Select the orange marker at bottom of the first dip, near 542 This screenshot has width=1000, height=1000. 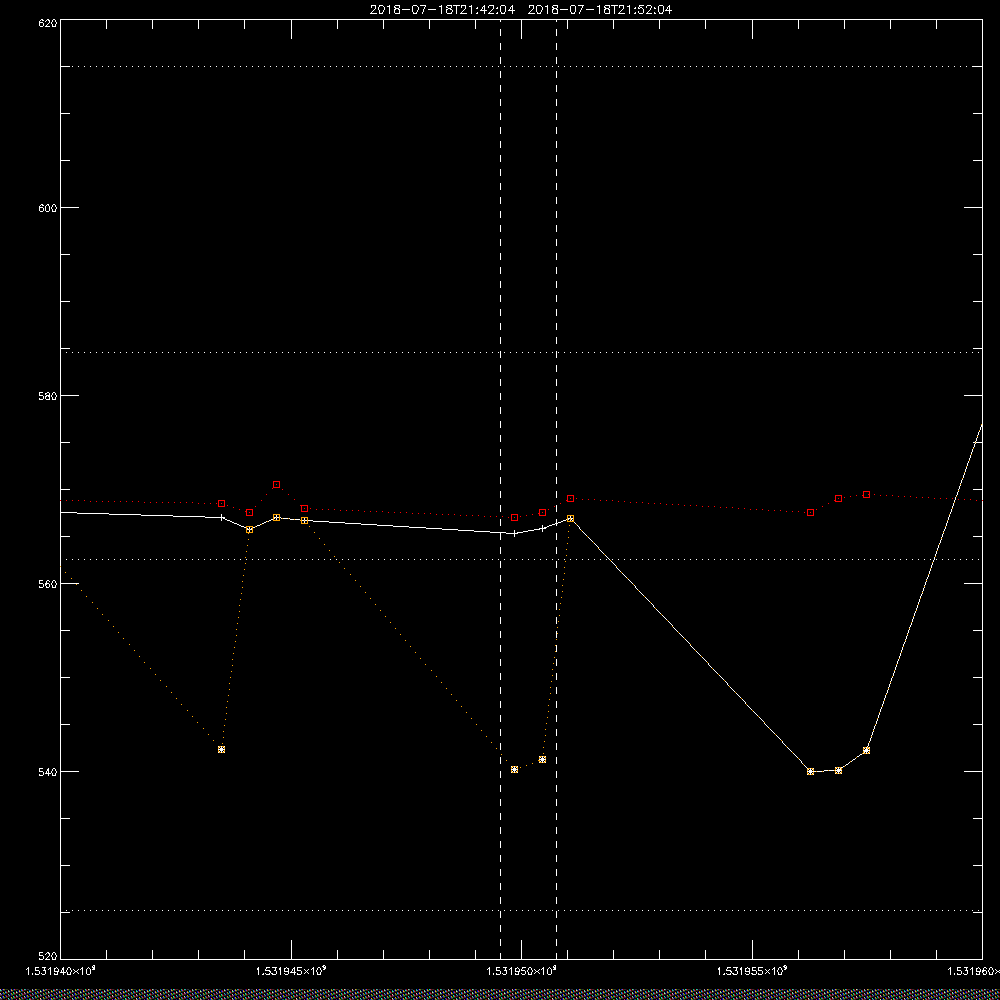(221, 749)
